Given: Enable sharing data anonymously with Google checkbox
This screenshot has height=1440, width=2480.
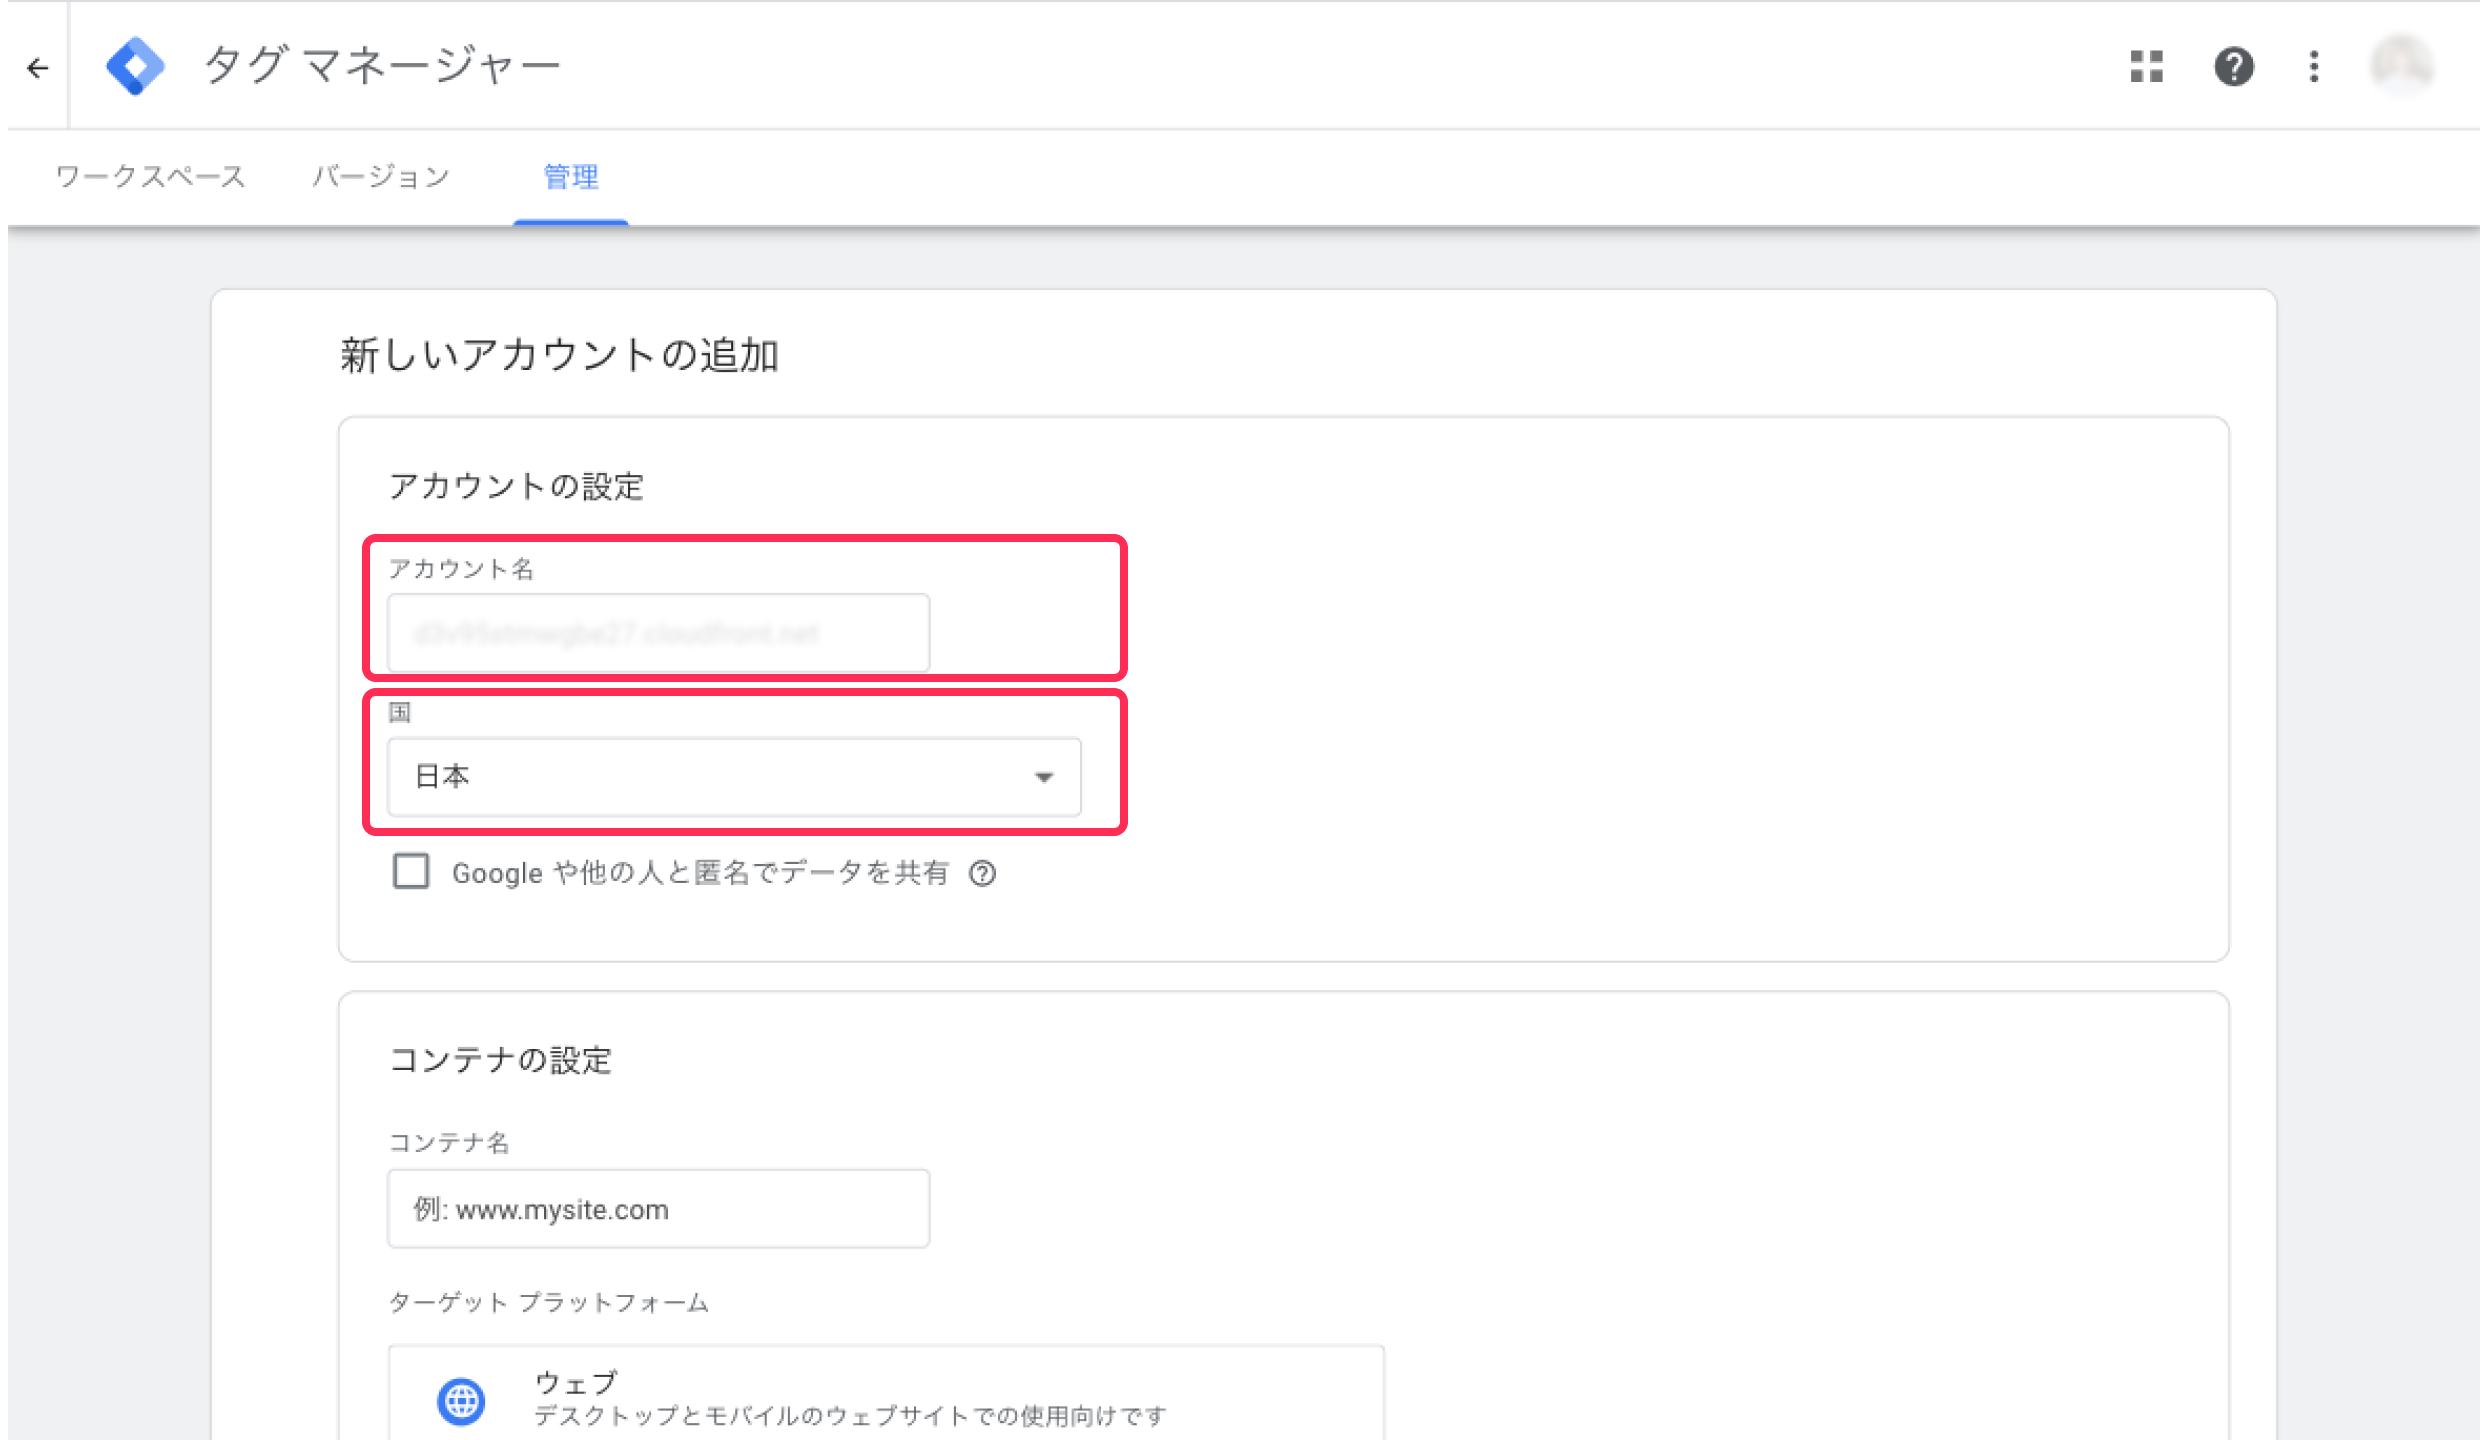Looking at the screenshot, I should click(411, 872).
